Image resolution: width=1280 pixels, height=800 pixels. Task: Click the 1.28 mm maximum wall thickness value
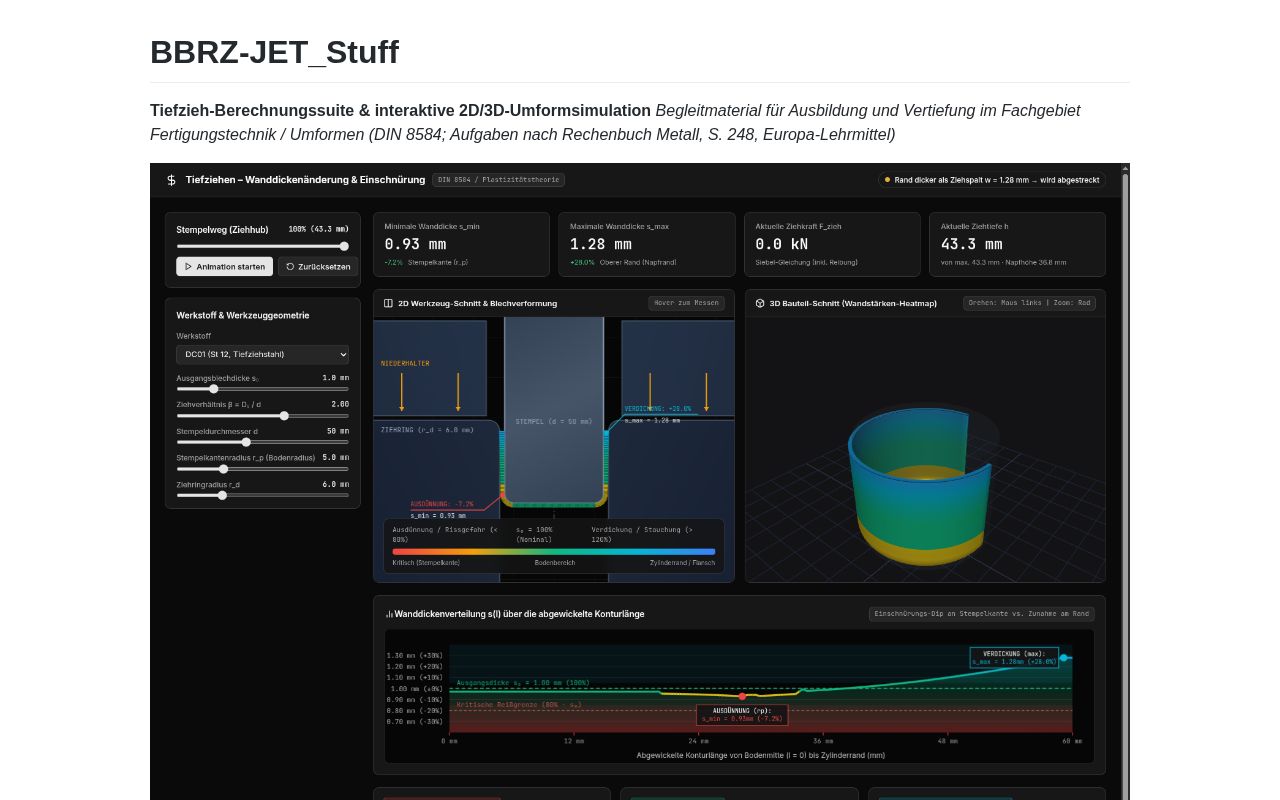(x=601, y=244)
